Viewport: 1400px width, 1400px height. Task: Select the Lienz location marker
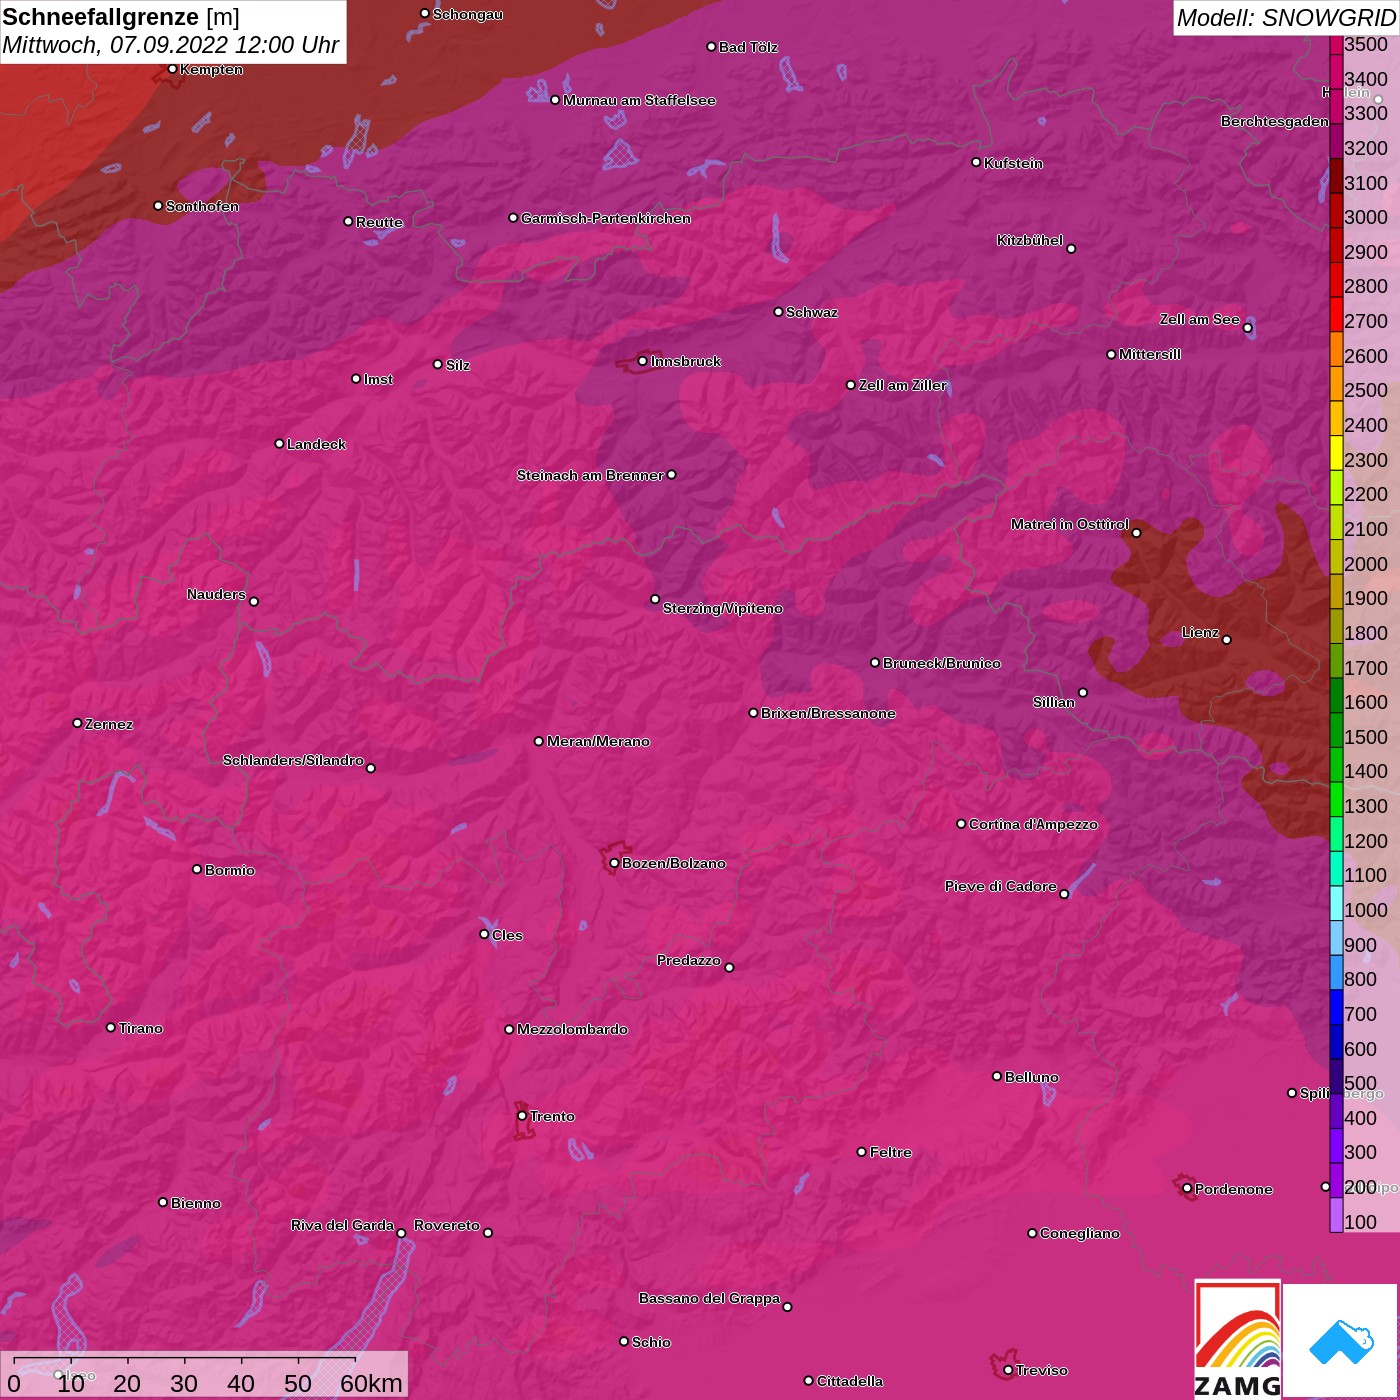click(1227, 640)
